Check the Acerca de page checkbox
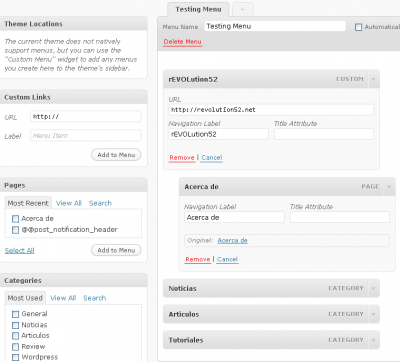Screen dimensions: 400x362 tap(15, 219)
